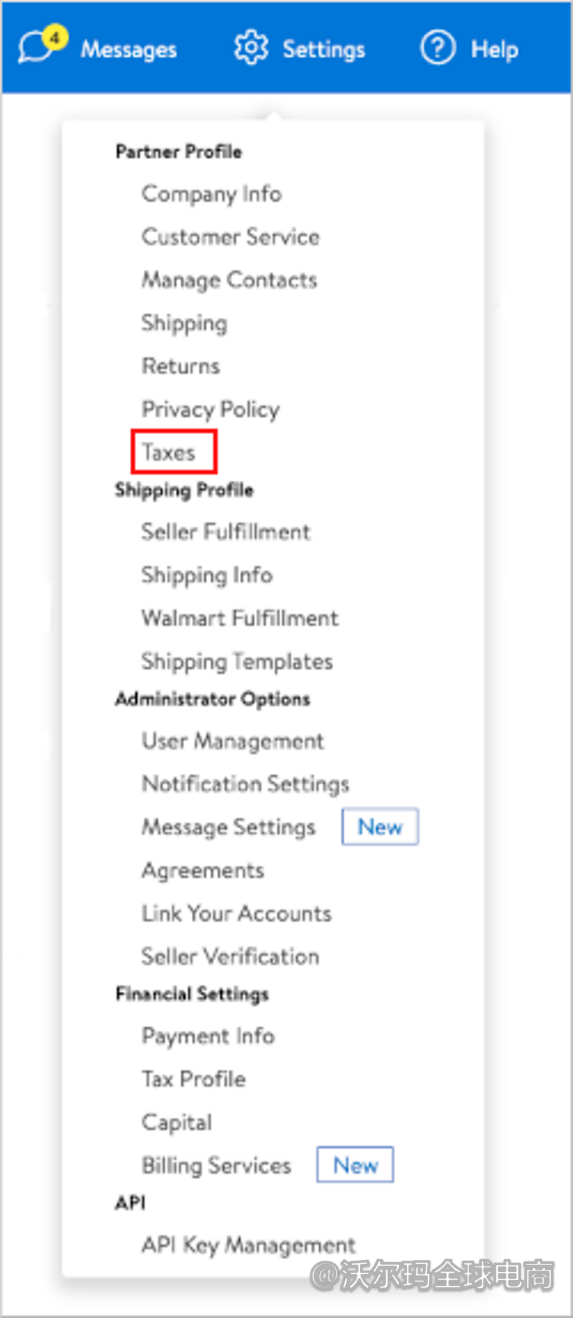Go to Notification Settings
The image size is (577, 1318).
coord(245,784)
